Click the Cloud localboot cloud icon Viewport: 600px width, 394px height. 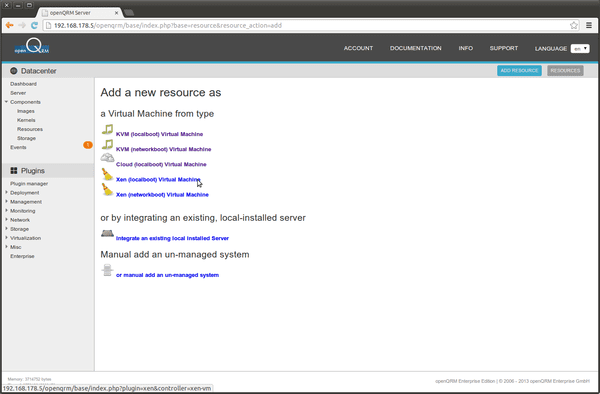[107, 158]
